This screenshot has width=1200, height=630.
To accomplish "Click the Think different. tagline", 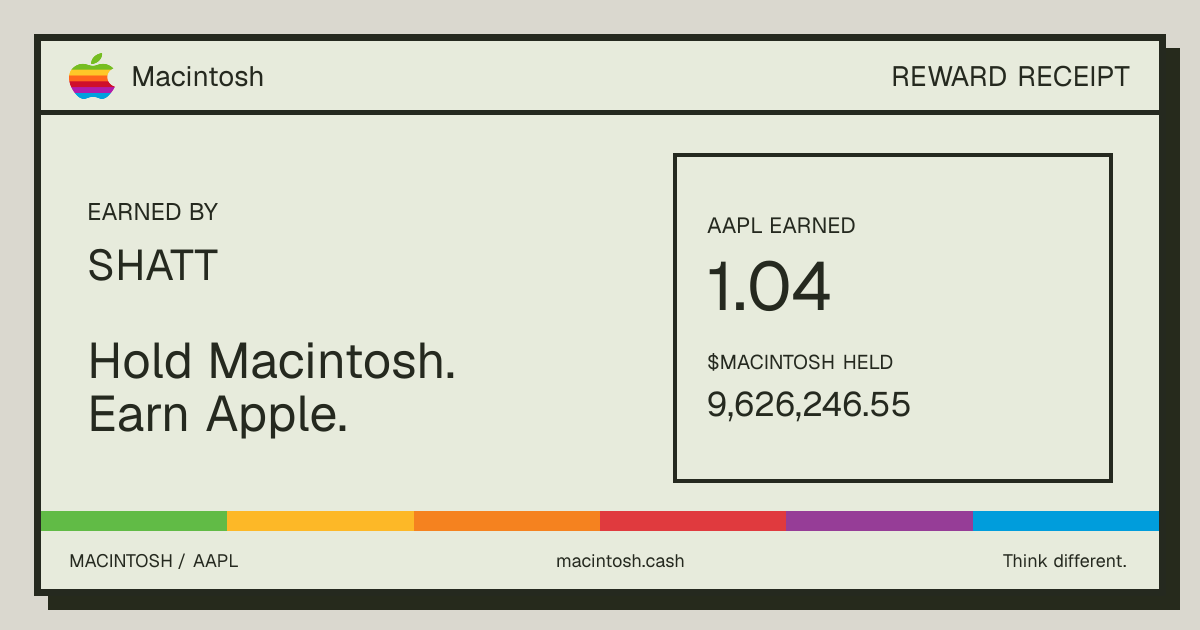I will [x=1065, y=561].
